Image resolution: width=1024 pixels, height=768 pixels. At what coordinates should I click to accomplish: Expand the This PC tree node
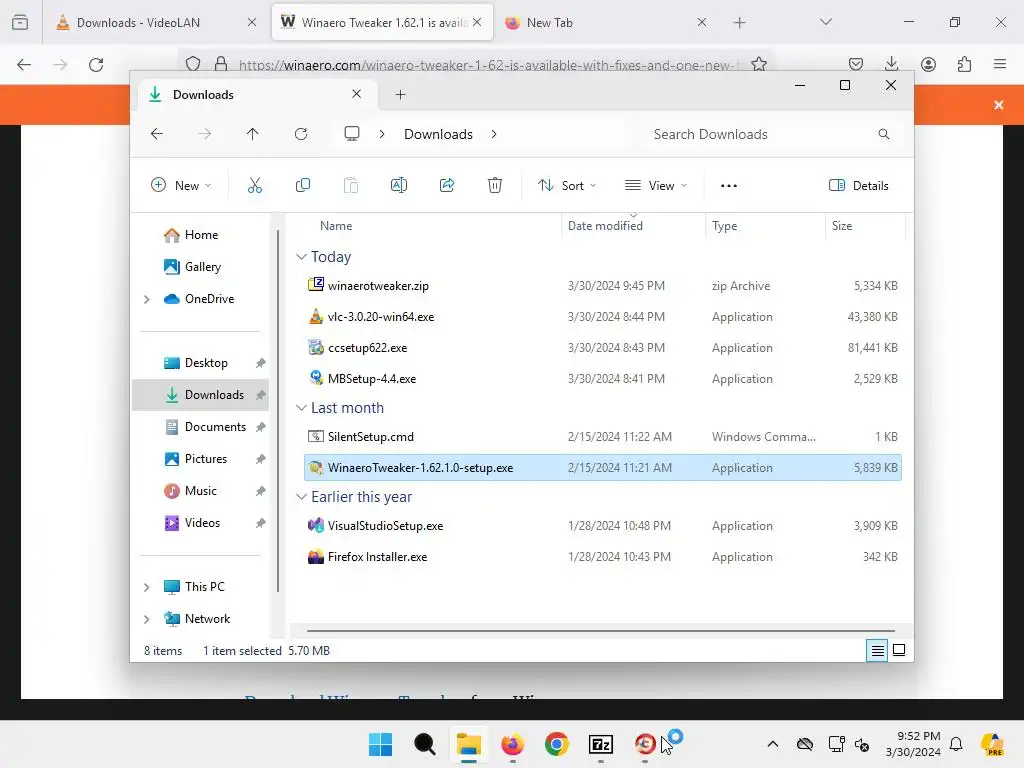tap(146, 587)
